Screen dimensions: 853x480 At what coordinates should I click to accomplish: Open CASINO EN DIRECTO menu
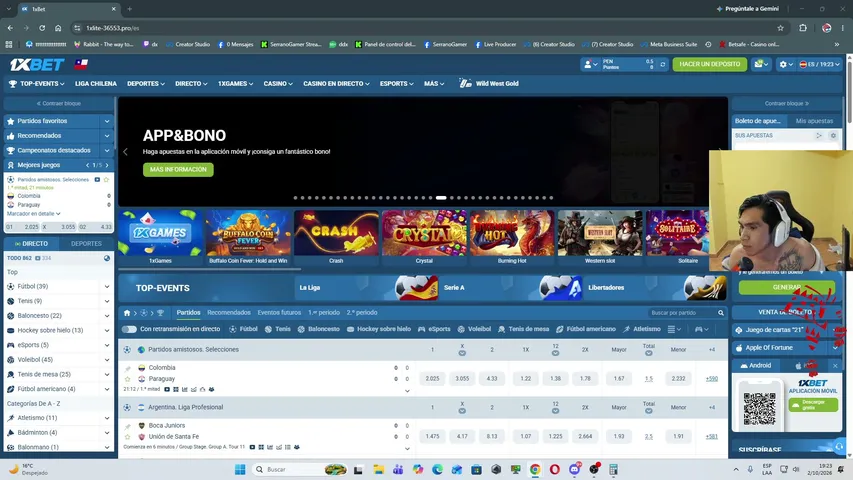coord(336,84)
